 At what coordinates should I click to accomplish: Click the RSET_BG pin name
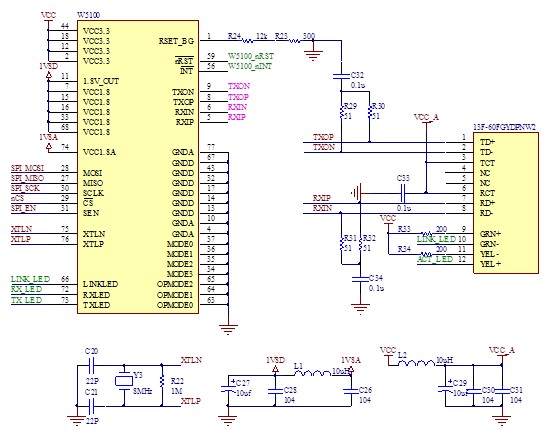coord(176,41)
